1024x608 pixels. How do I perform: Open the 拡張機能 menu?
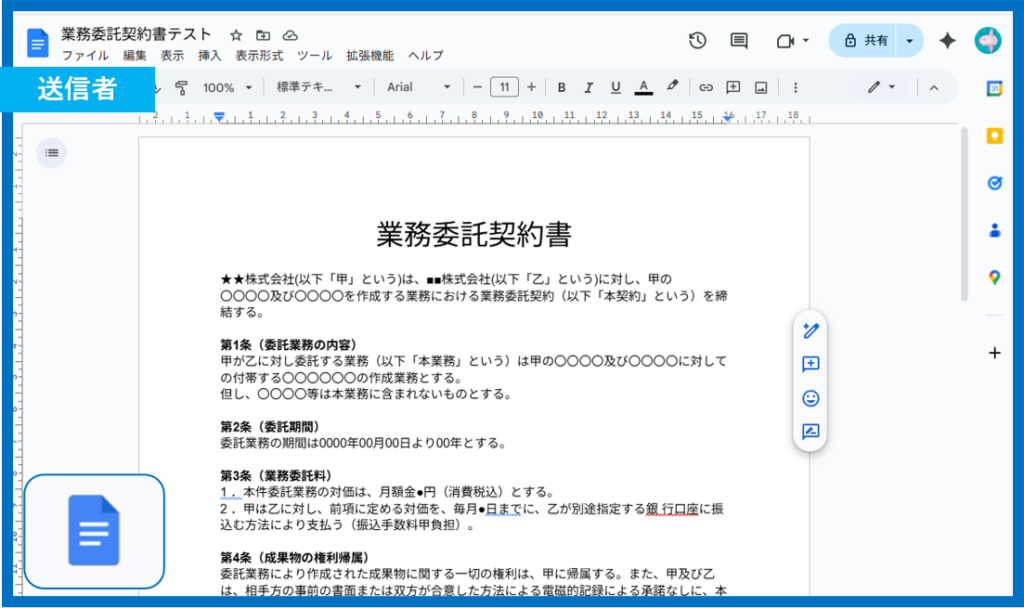370,56
